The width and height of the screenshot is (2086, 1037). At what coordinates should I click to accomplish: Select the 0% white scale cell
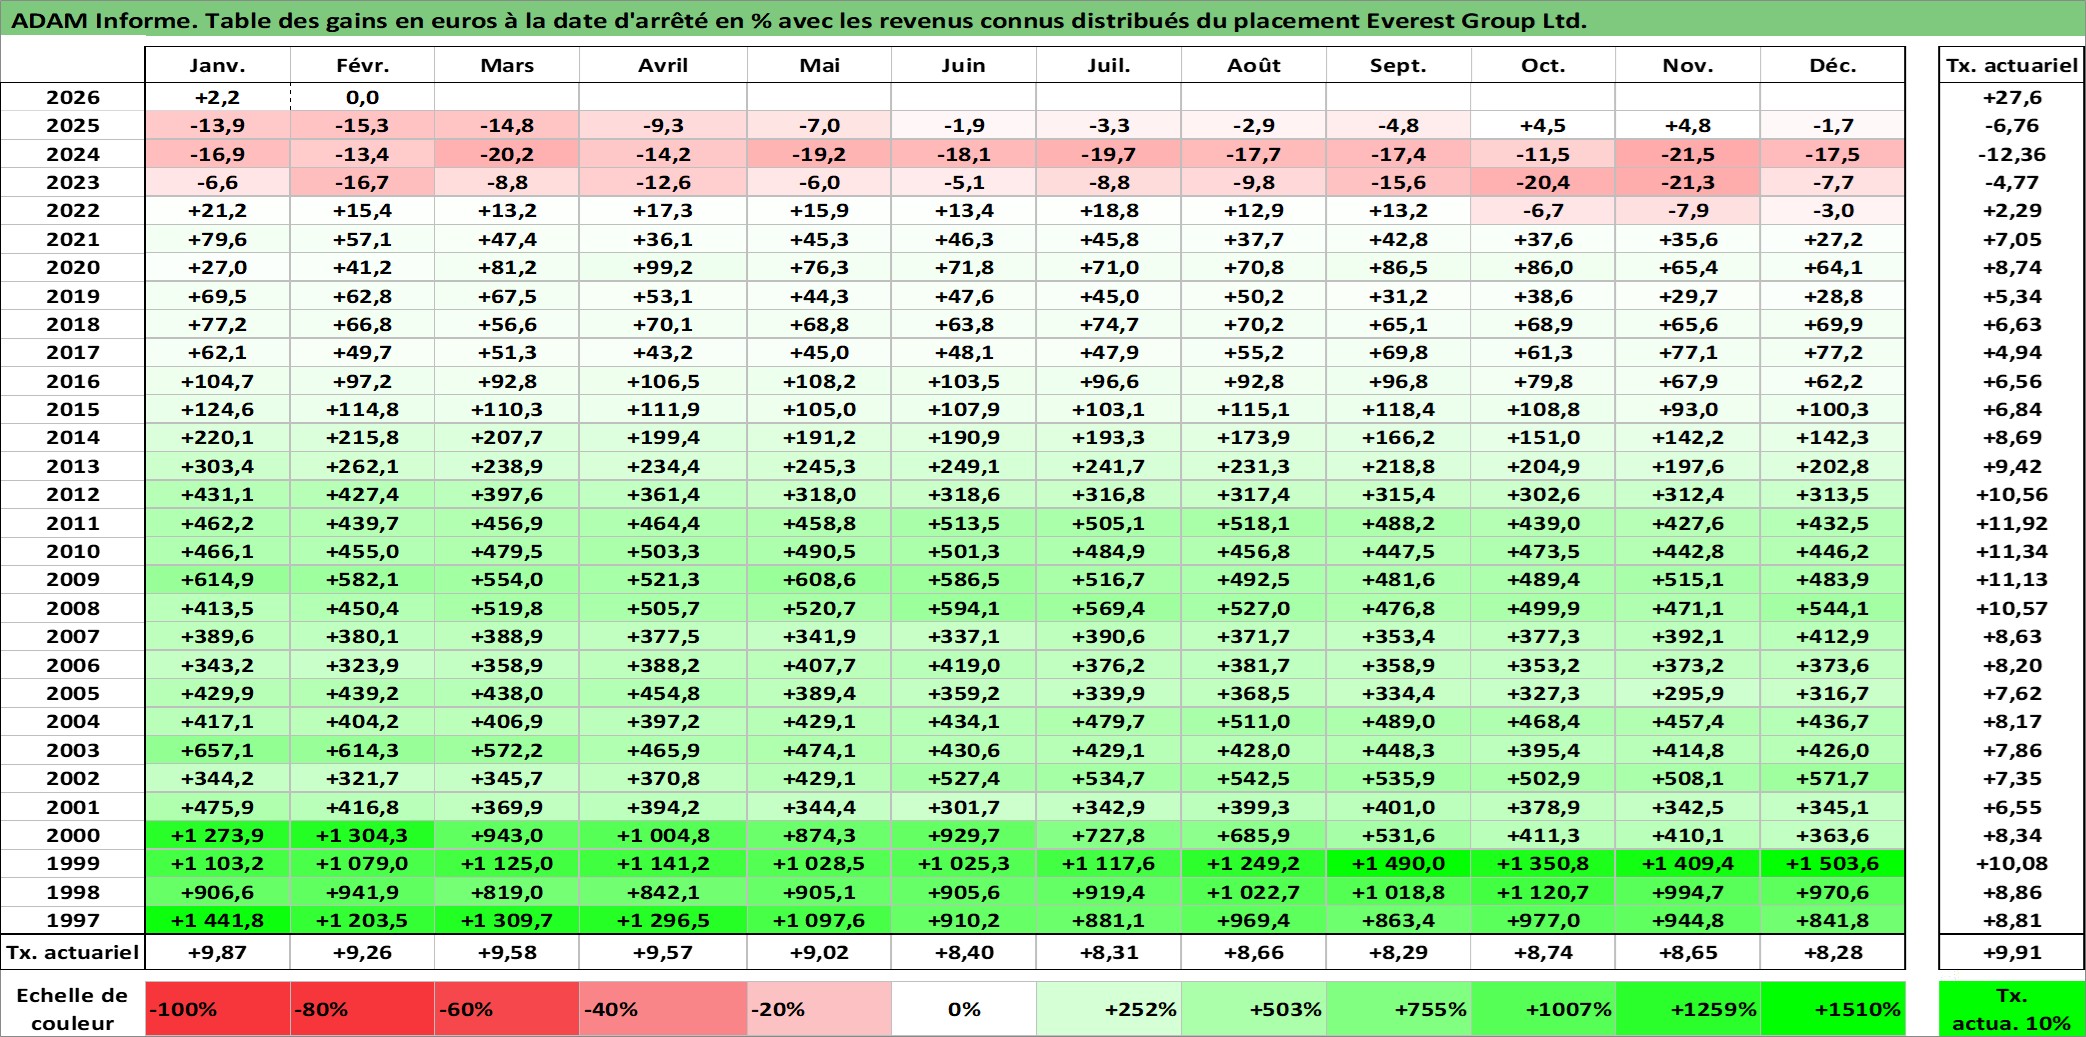964,1009
